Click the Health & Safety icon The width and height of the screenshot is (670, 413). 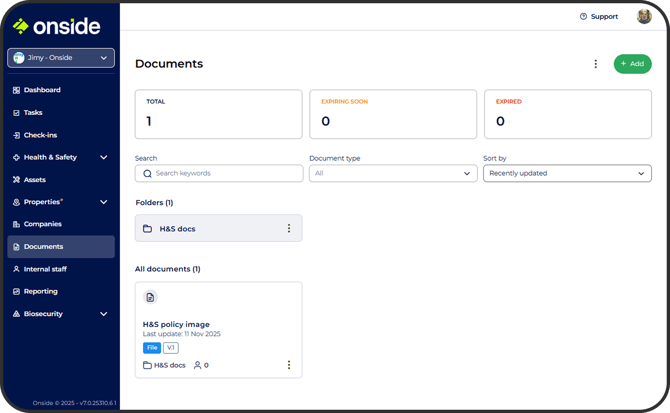click(16, 158)
